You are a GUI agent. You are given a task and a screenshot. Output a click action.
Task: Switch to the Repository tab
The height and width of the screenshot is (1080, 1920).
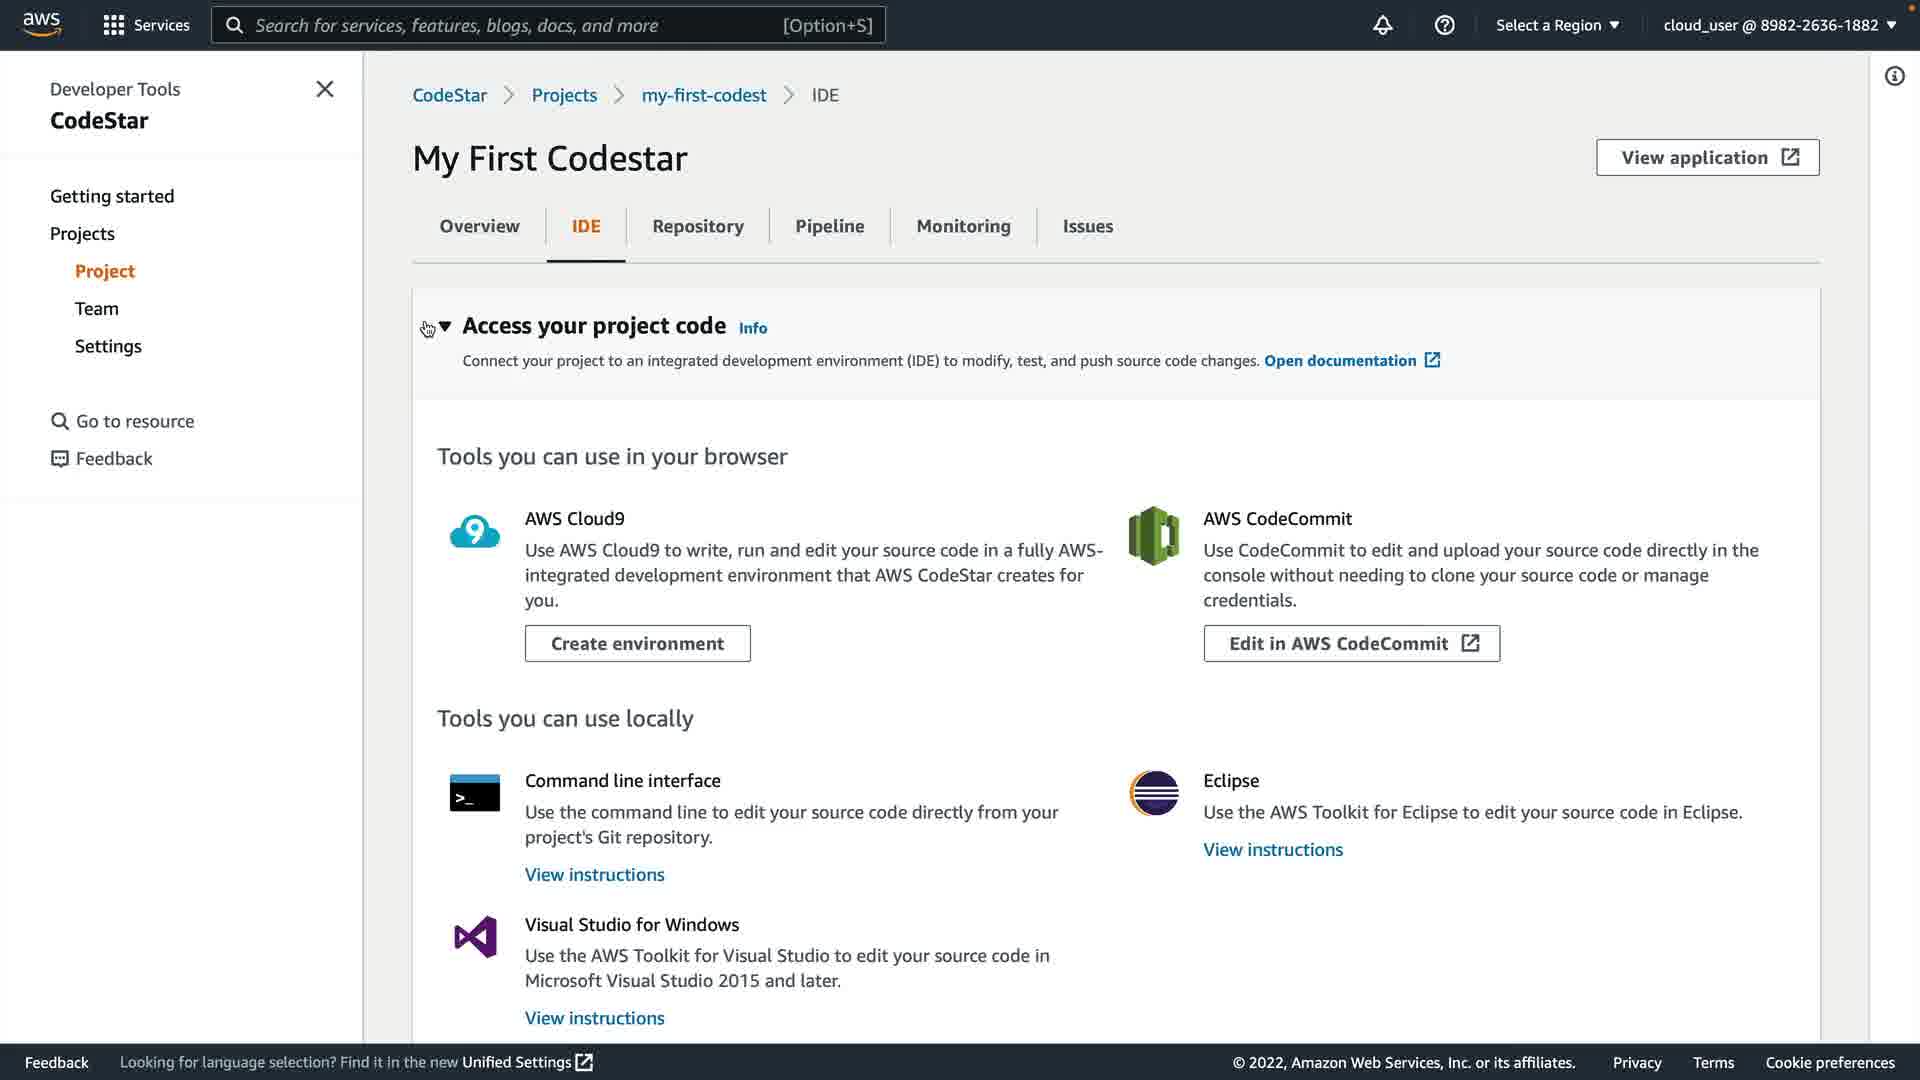pyautogui.click(x=697, y=226)
